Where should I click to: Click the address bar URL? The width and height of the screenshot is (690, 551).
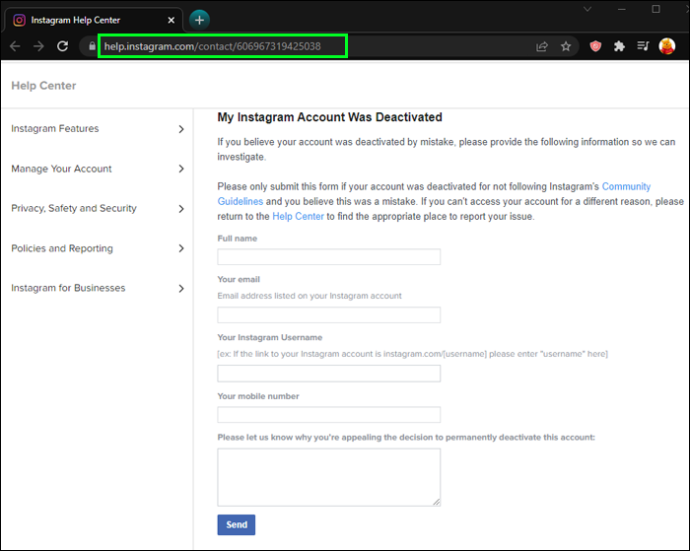tap(212, 46)
